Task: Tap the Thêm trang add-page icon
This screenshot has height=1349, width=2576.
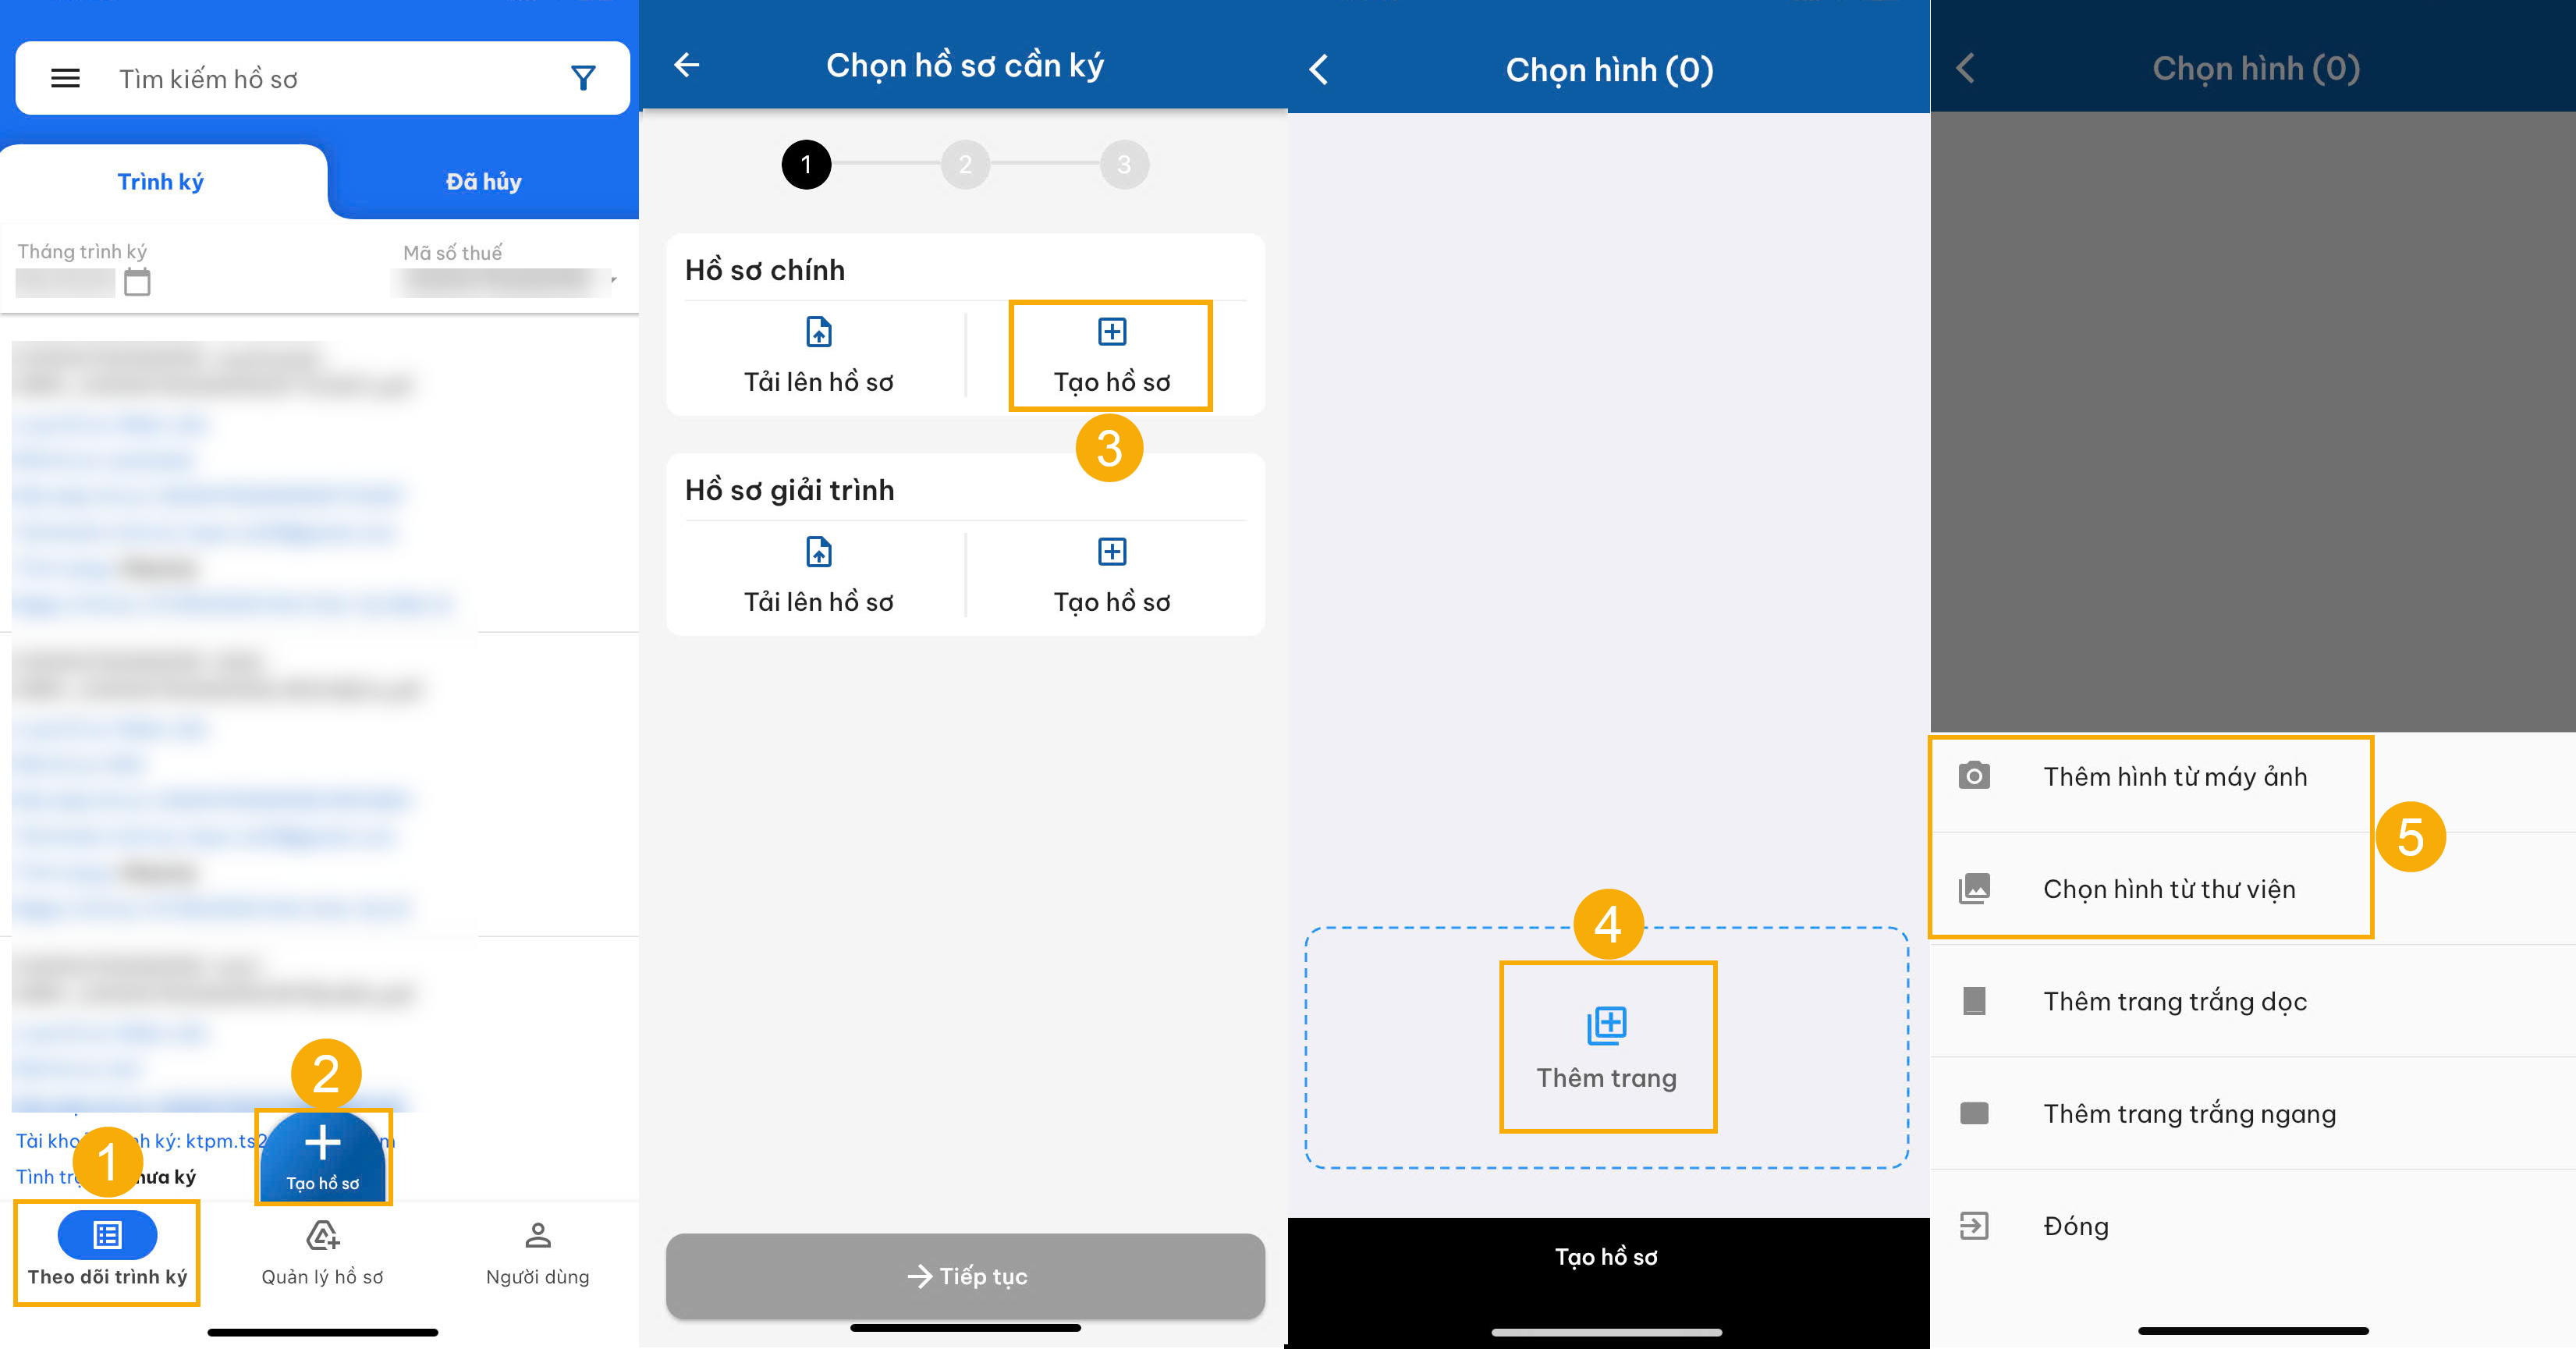Action: tap(1606, 1026)
